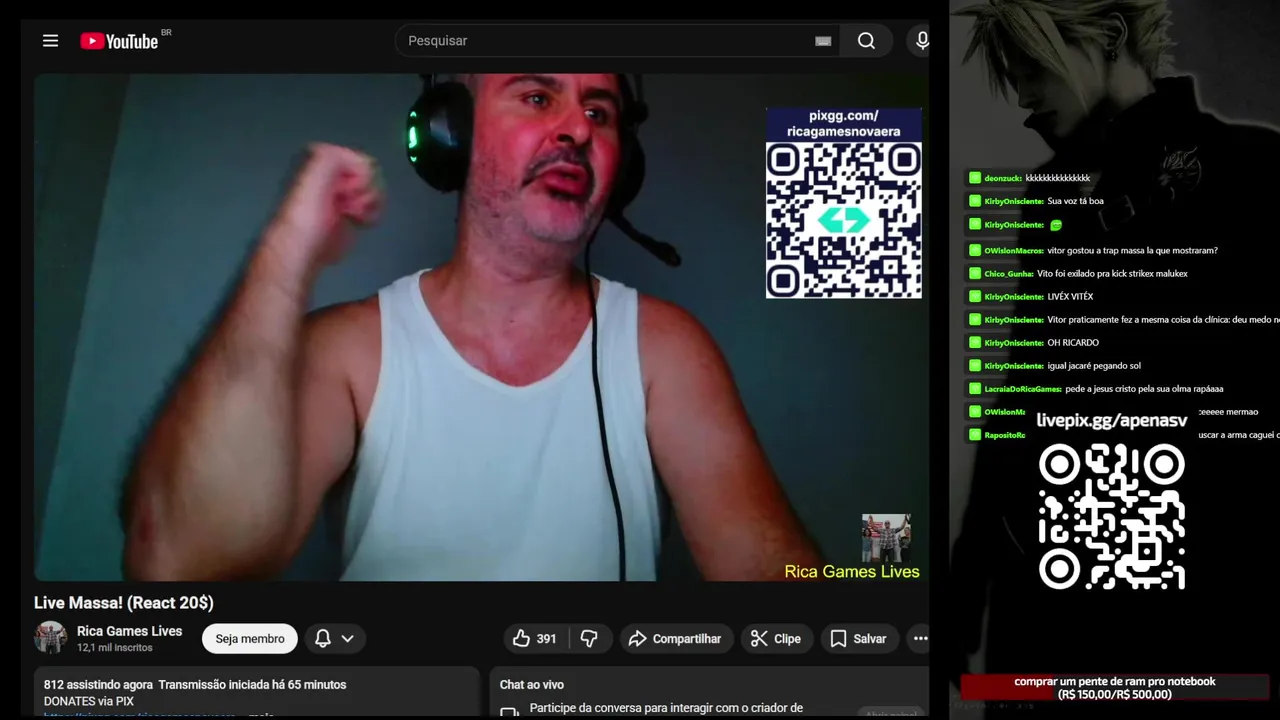The width and height of the screenshot is (1280, 720).
Task: Start voice search with microphone icon
Action: (x=922, y=41)
